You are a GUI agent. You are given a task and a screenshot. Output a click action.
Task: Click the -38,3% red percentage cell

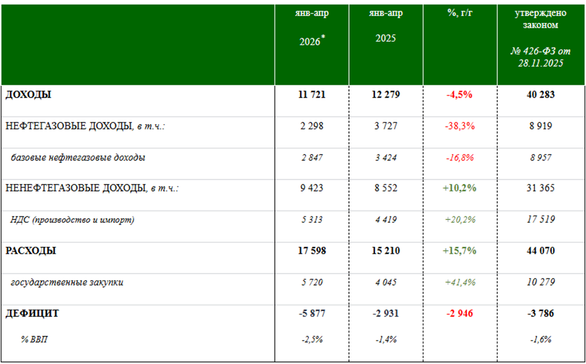(x=460, y=126)
